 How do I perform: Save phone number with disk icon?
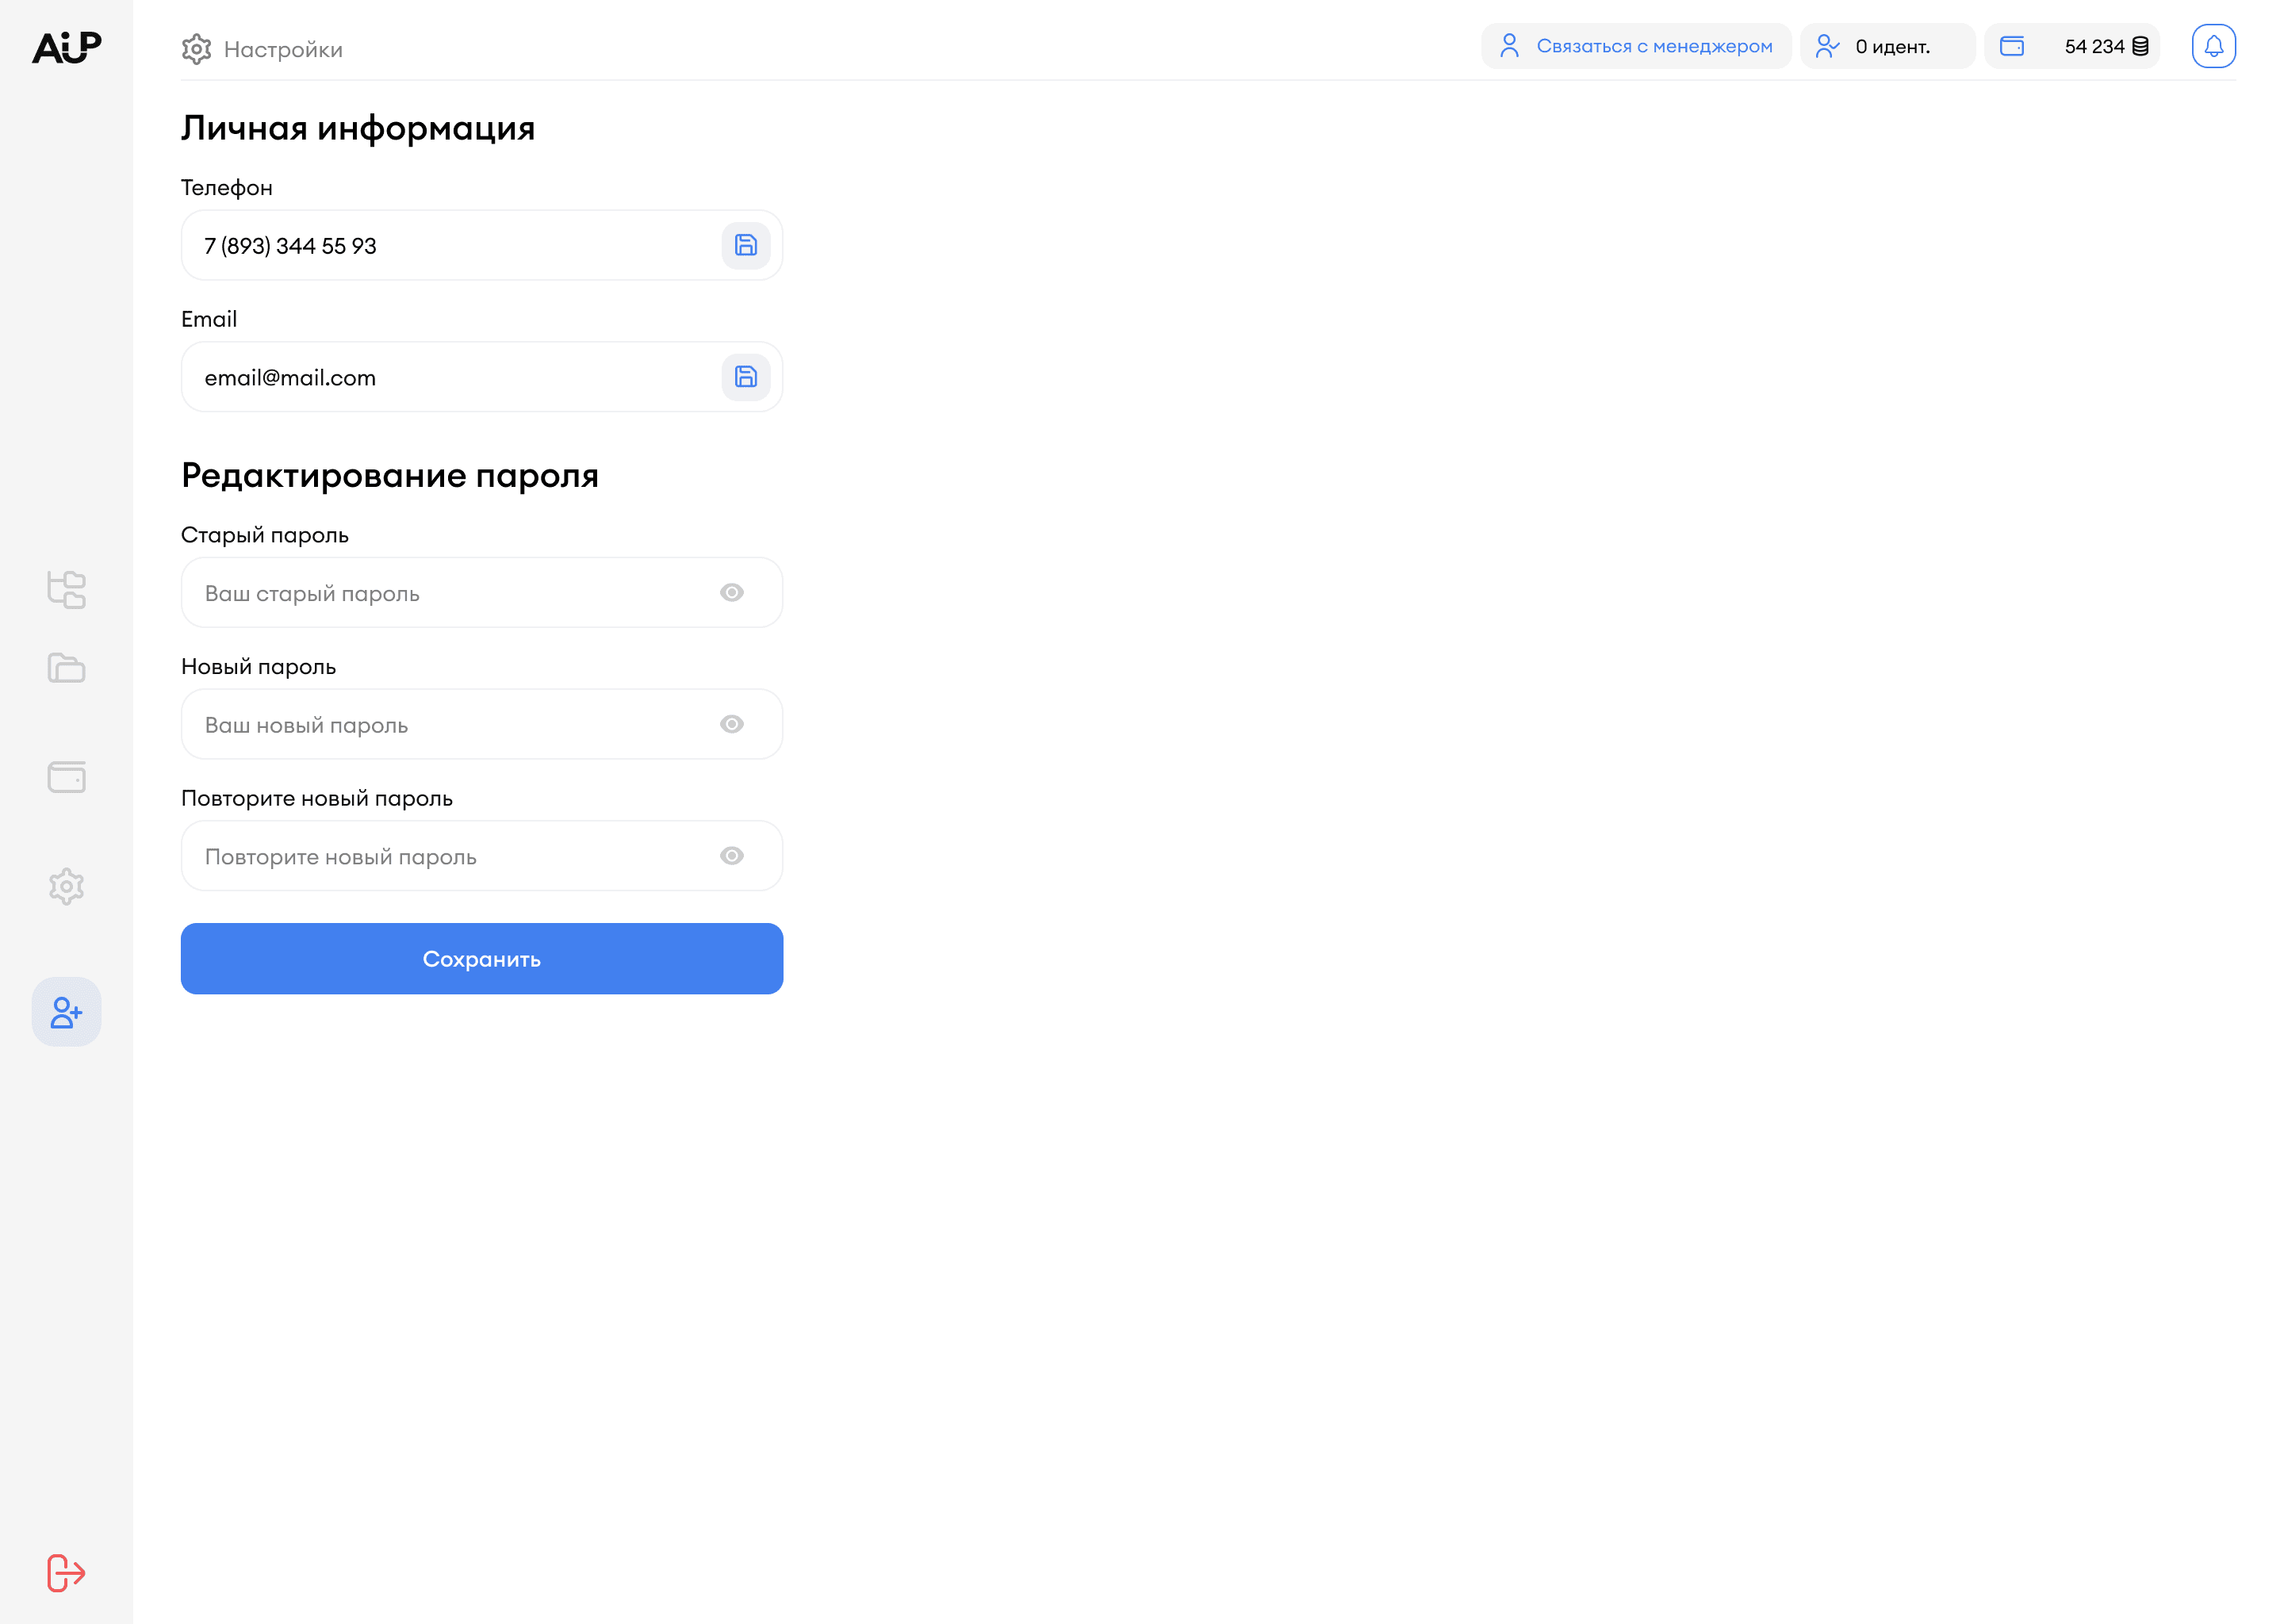pyautogui.click(x=745, y=245)
